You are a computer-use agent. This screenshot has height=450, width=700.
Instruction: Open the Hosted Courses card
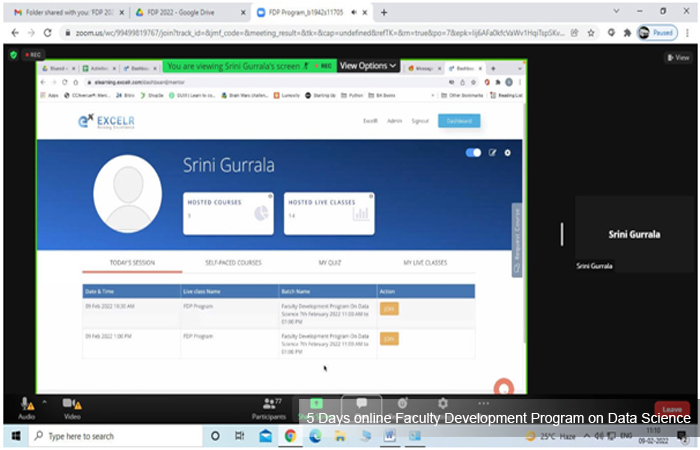[228, 213]
